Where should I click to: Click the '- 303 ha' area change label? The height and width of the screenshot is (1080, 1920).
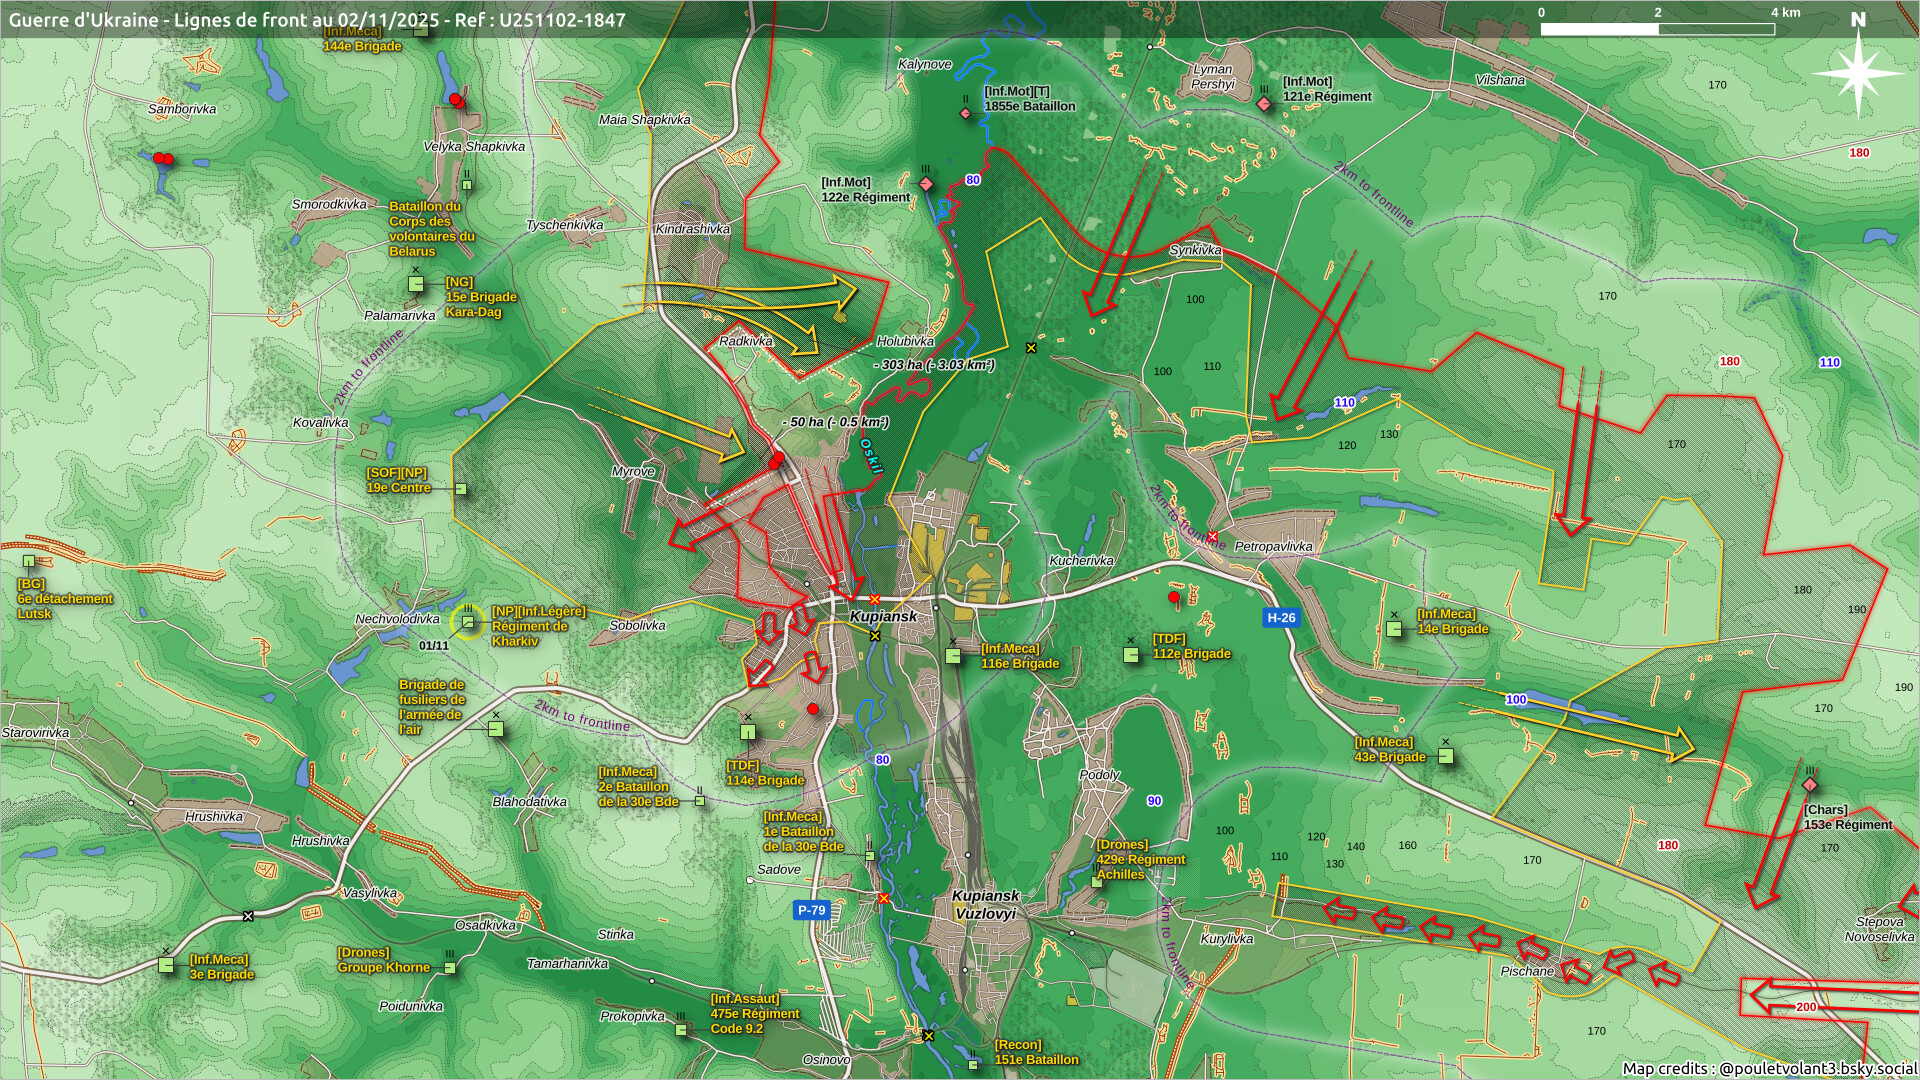pos(934,365)
